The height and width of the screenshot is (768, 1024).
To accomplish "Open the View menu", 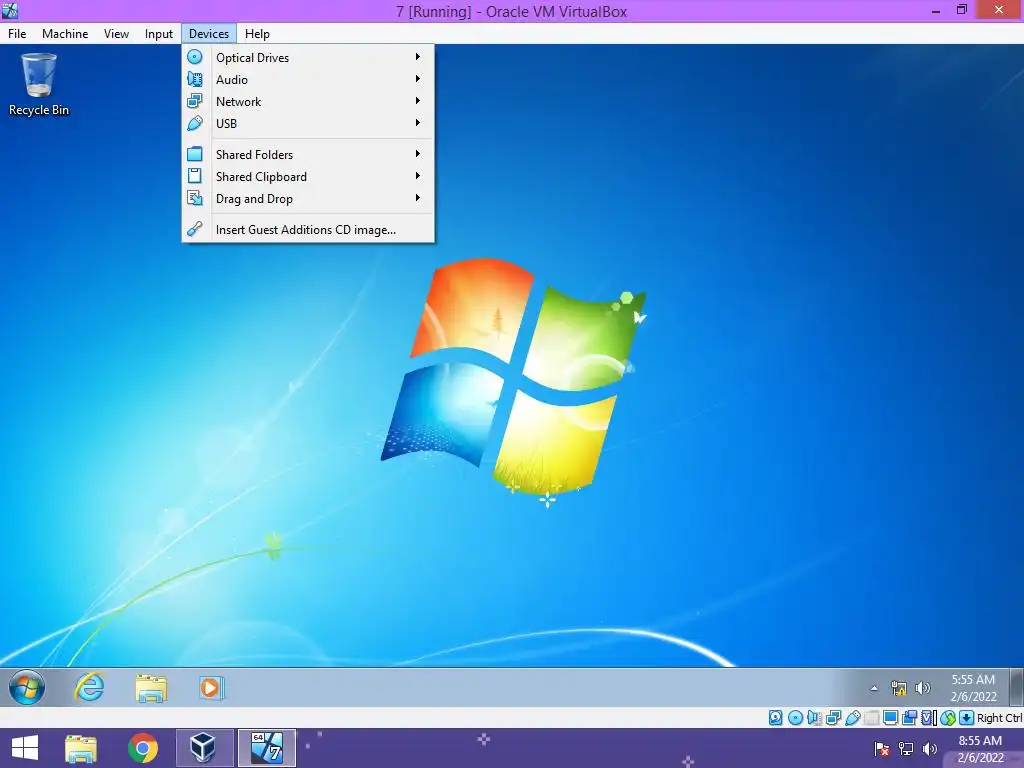I will (116, 34).
